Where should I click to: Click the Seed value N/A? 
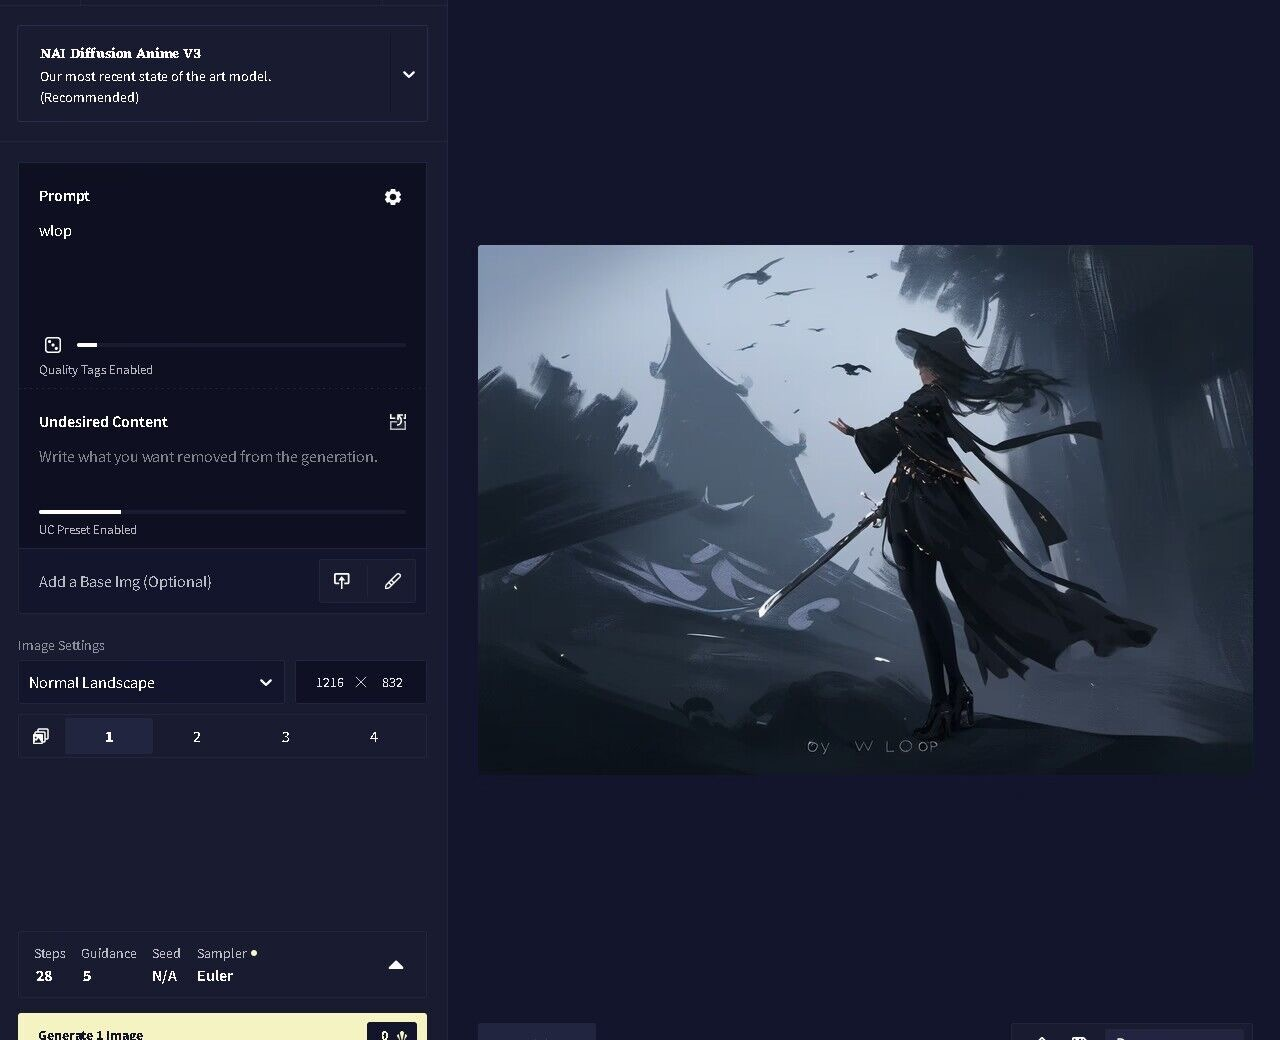coord(164,976)
